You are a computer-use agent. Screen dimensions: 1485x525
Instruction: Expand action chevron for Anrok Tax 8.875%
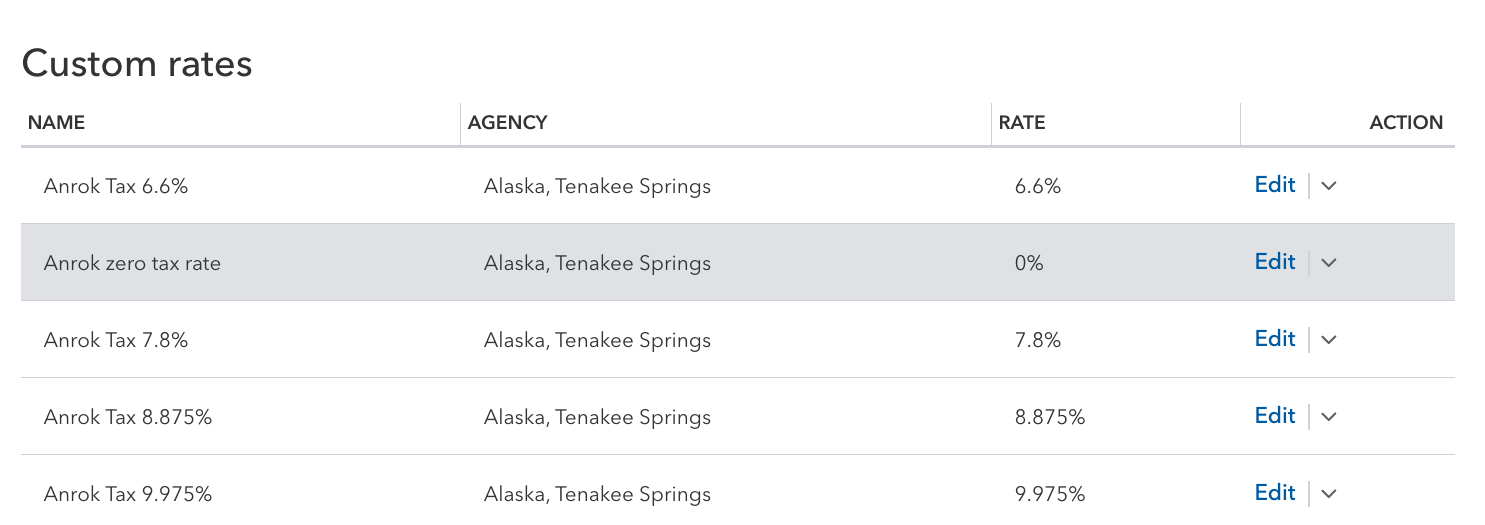(1329, 417)
